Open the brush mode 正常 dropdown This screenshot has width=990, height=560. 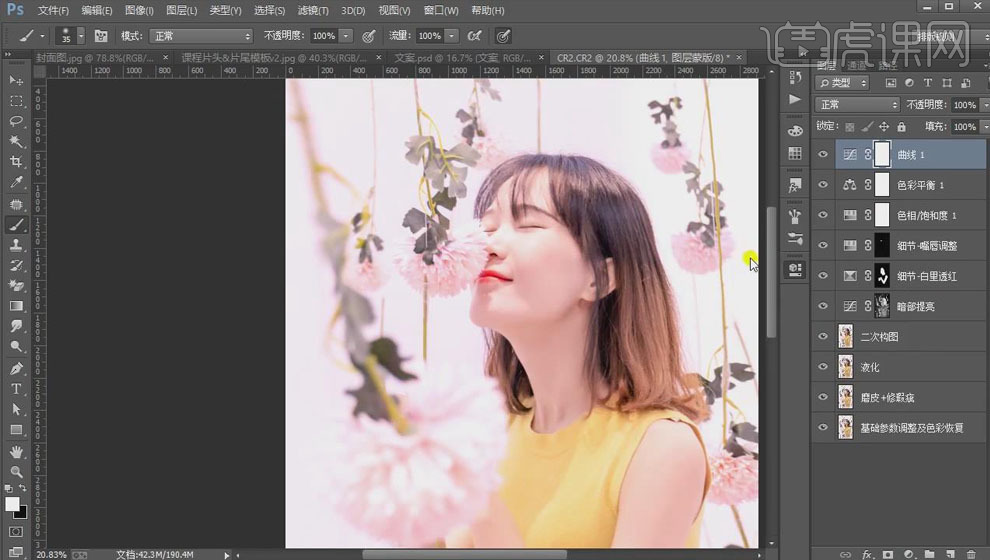coord(201,36)
